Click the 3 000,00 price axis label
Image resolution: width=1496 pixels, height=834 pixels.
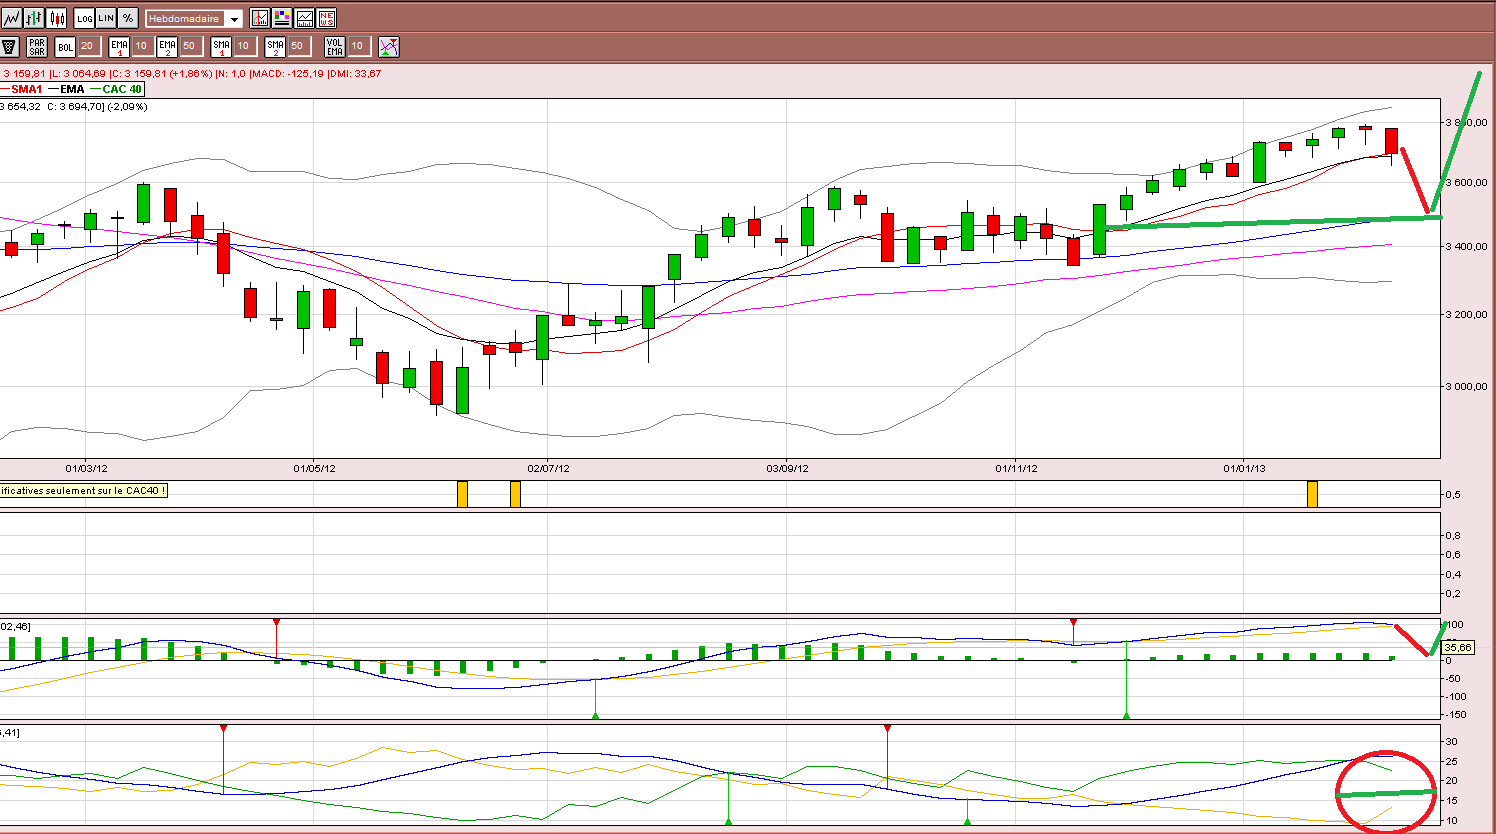(x=1467, y=386)
